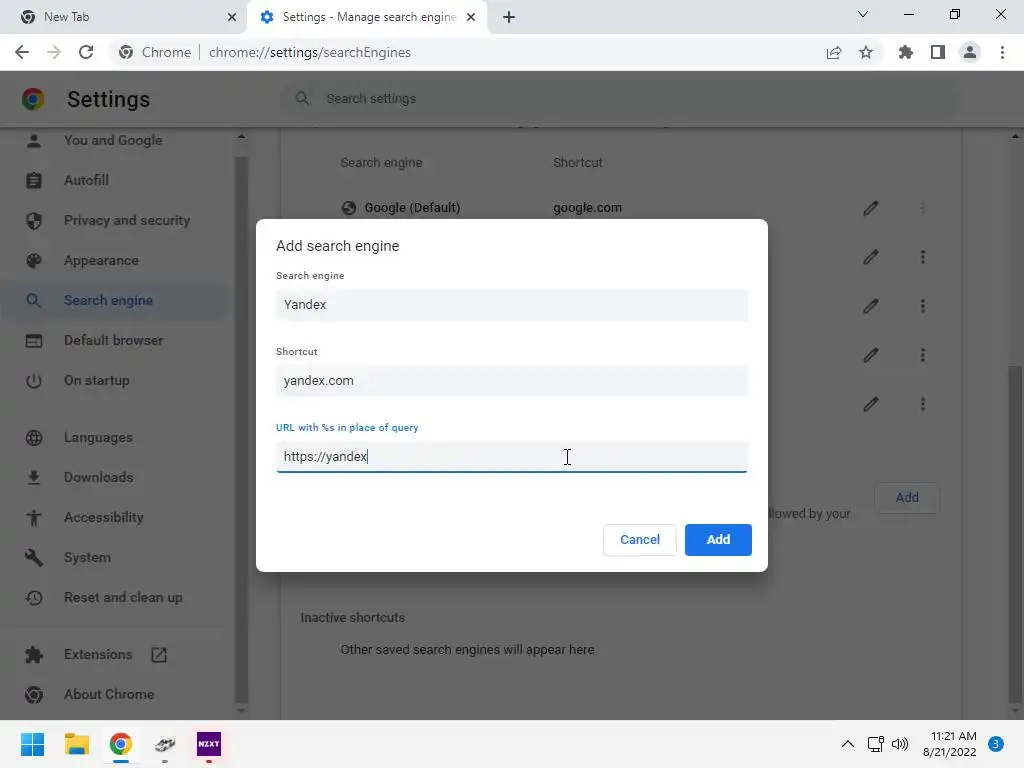Screen dimensions: 1024x768
Task: Click the search magnifier icon in Settings
Action: point(302,99)
